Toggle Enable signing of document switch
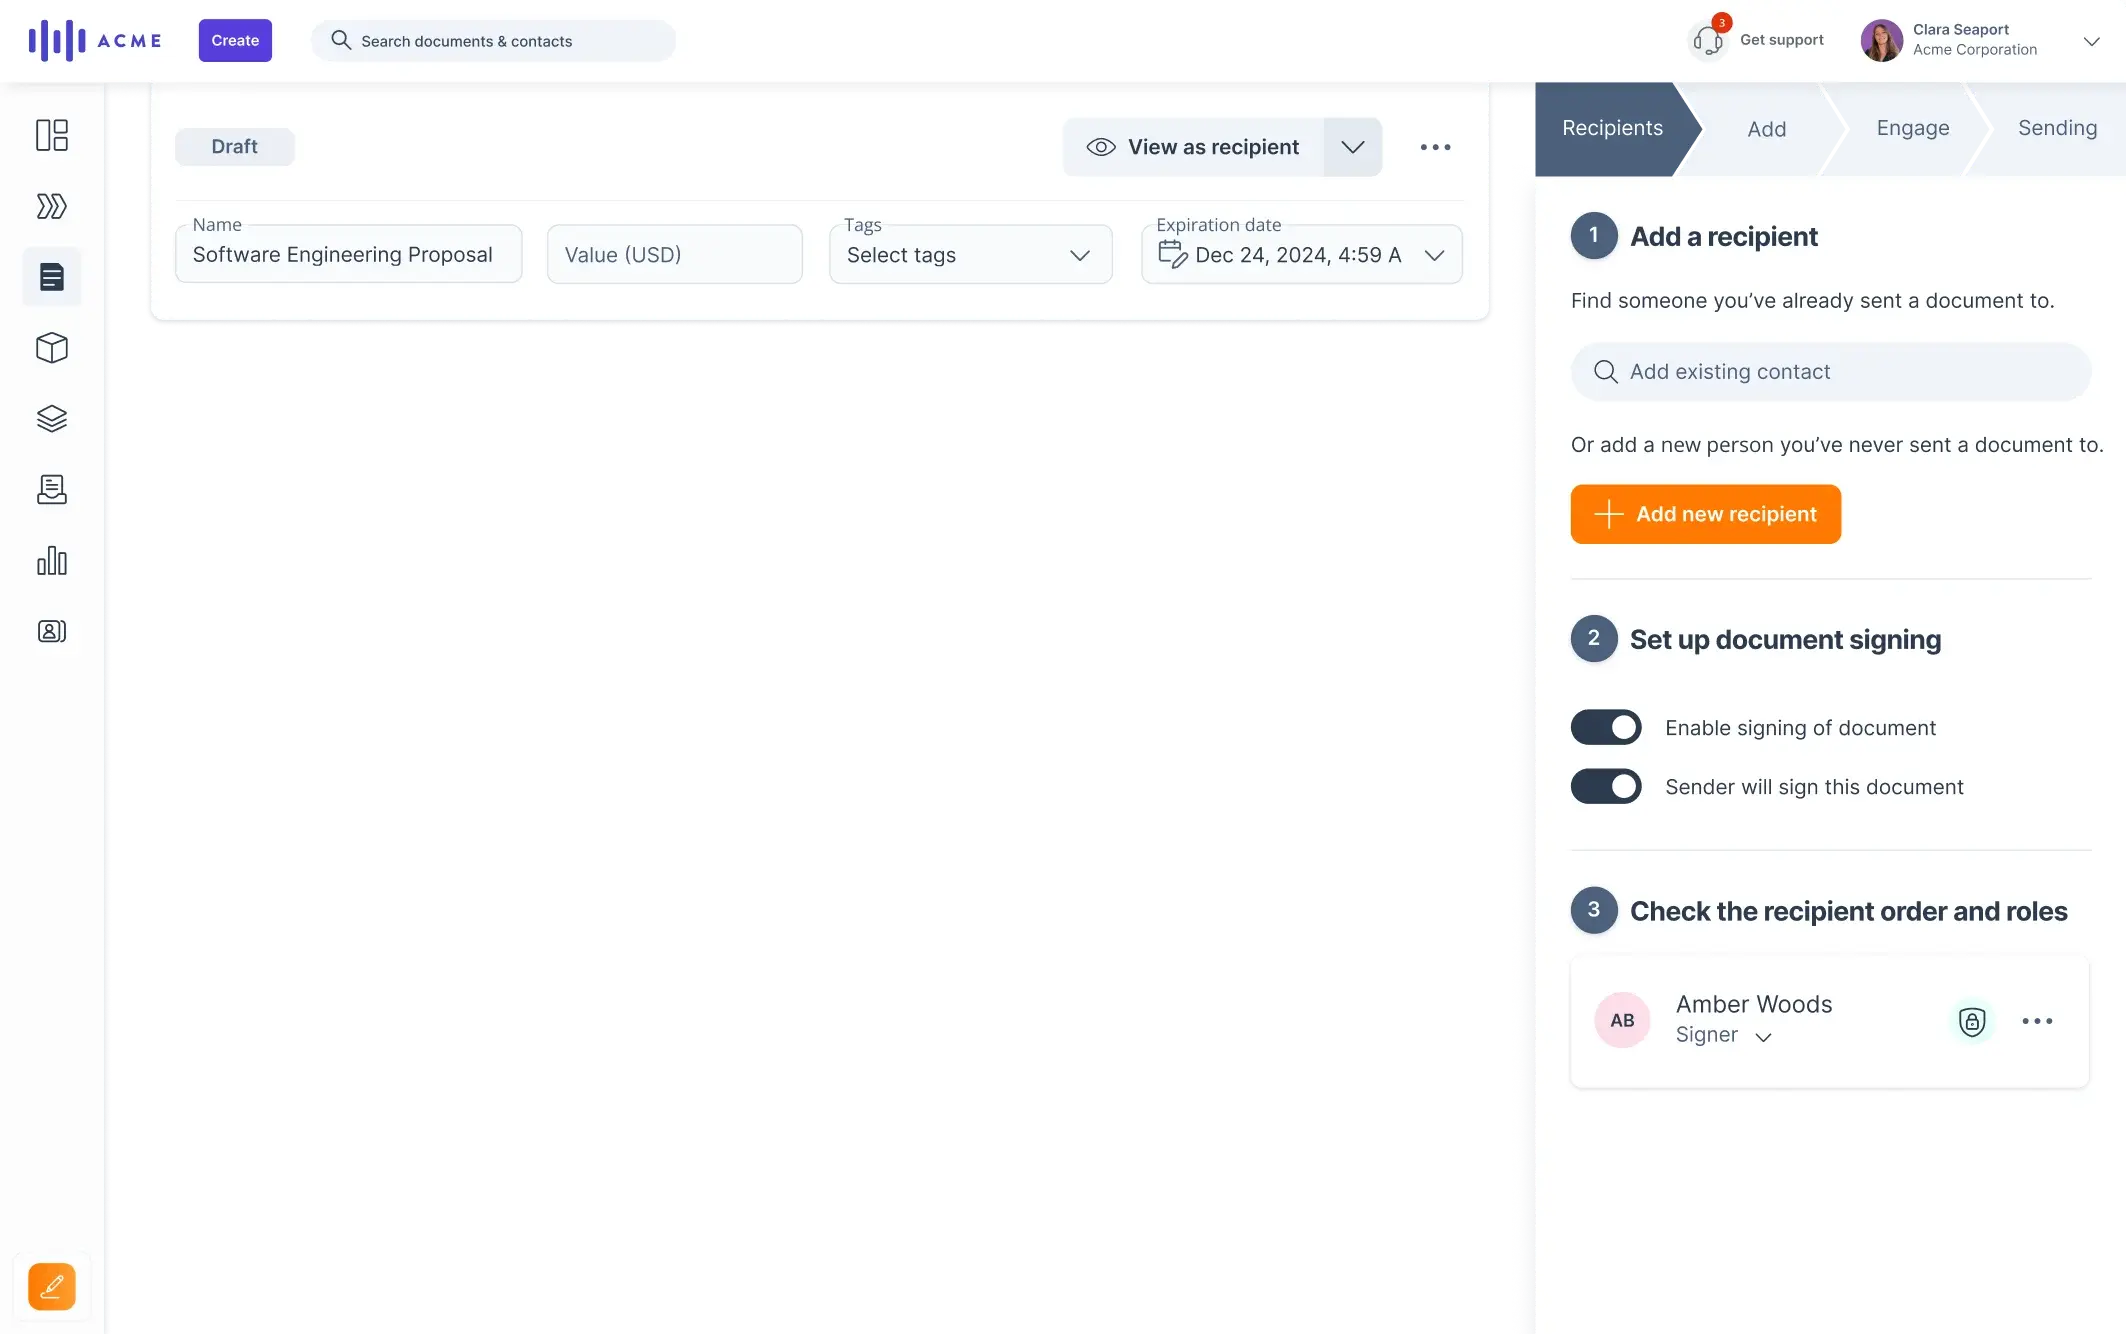 1607,727
